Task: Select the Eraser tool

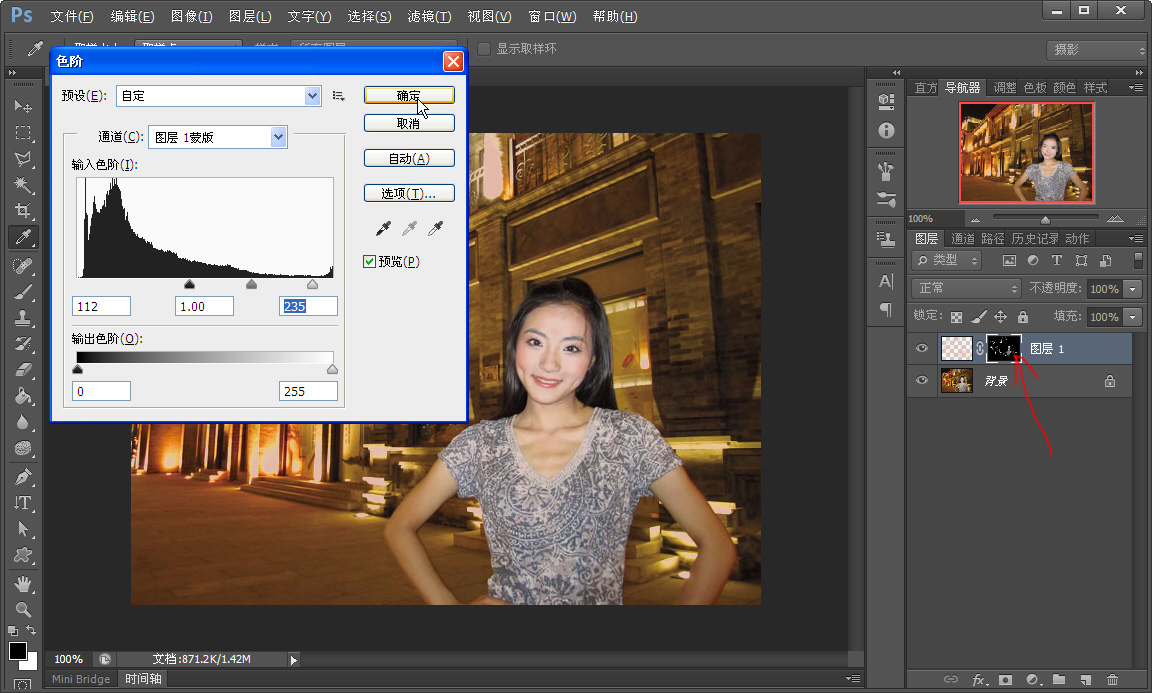Action: coord(23,370)
